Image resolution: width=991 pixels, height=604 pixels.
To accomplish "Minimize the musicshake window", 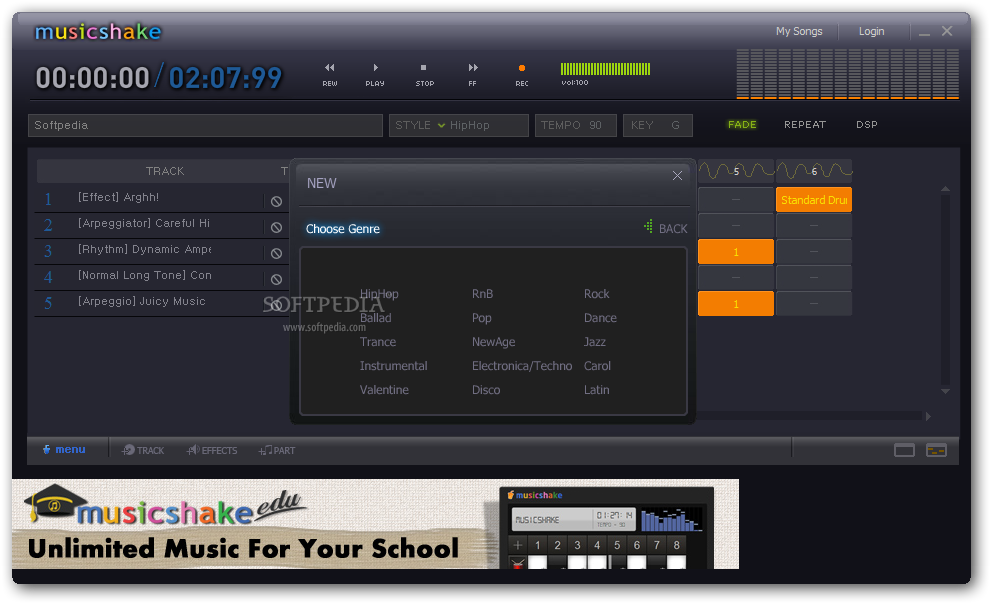I will (924, 32).
